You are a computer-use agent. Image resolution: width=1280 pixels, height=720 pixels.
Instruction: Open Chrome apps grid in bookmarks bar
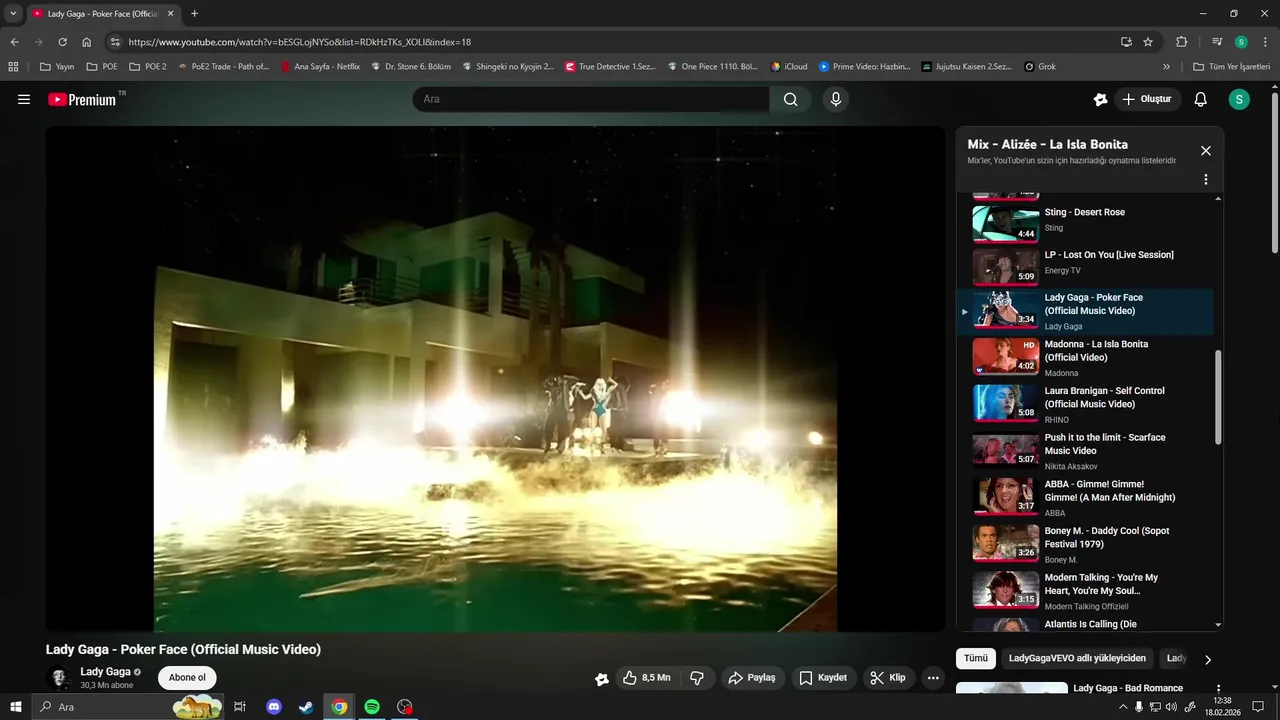pos(13,67)
